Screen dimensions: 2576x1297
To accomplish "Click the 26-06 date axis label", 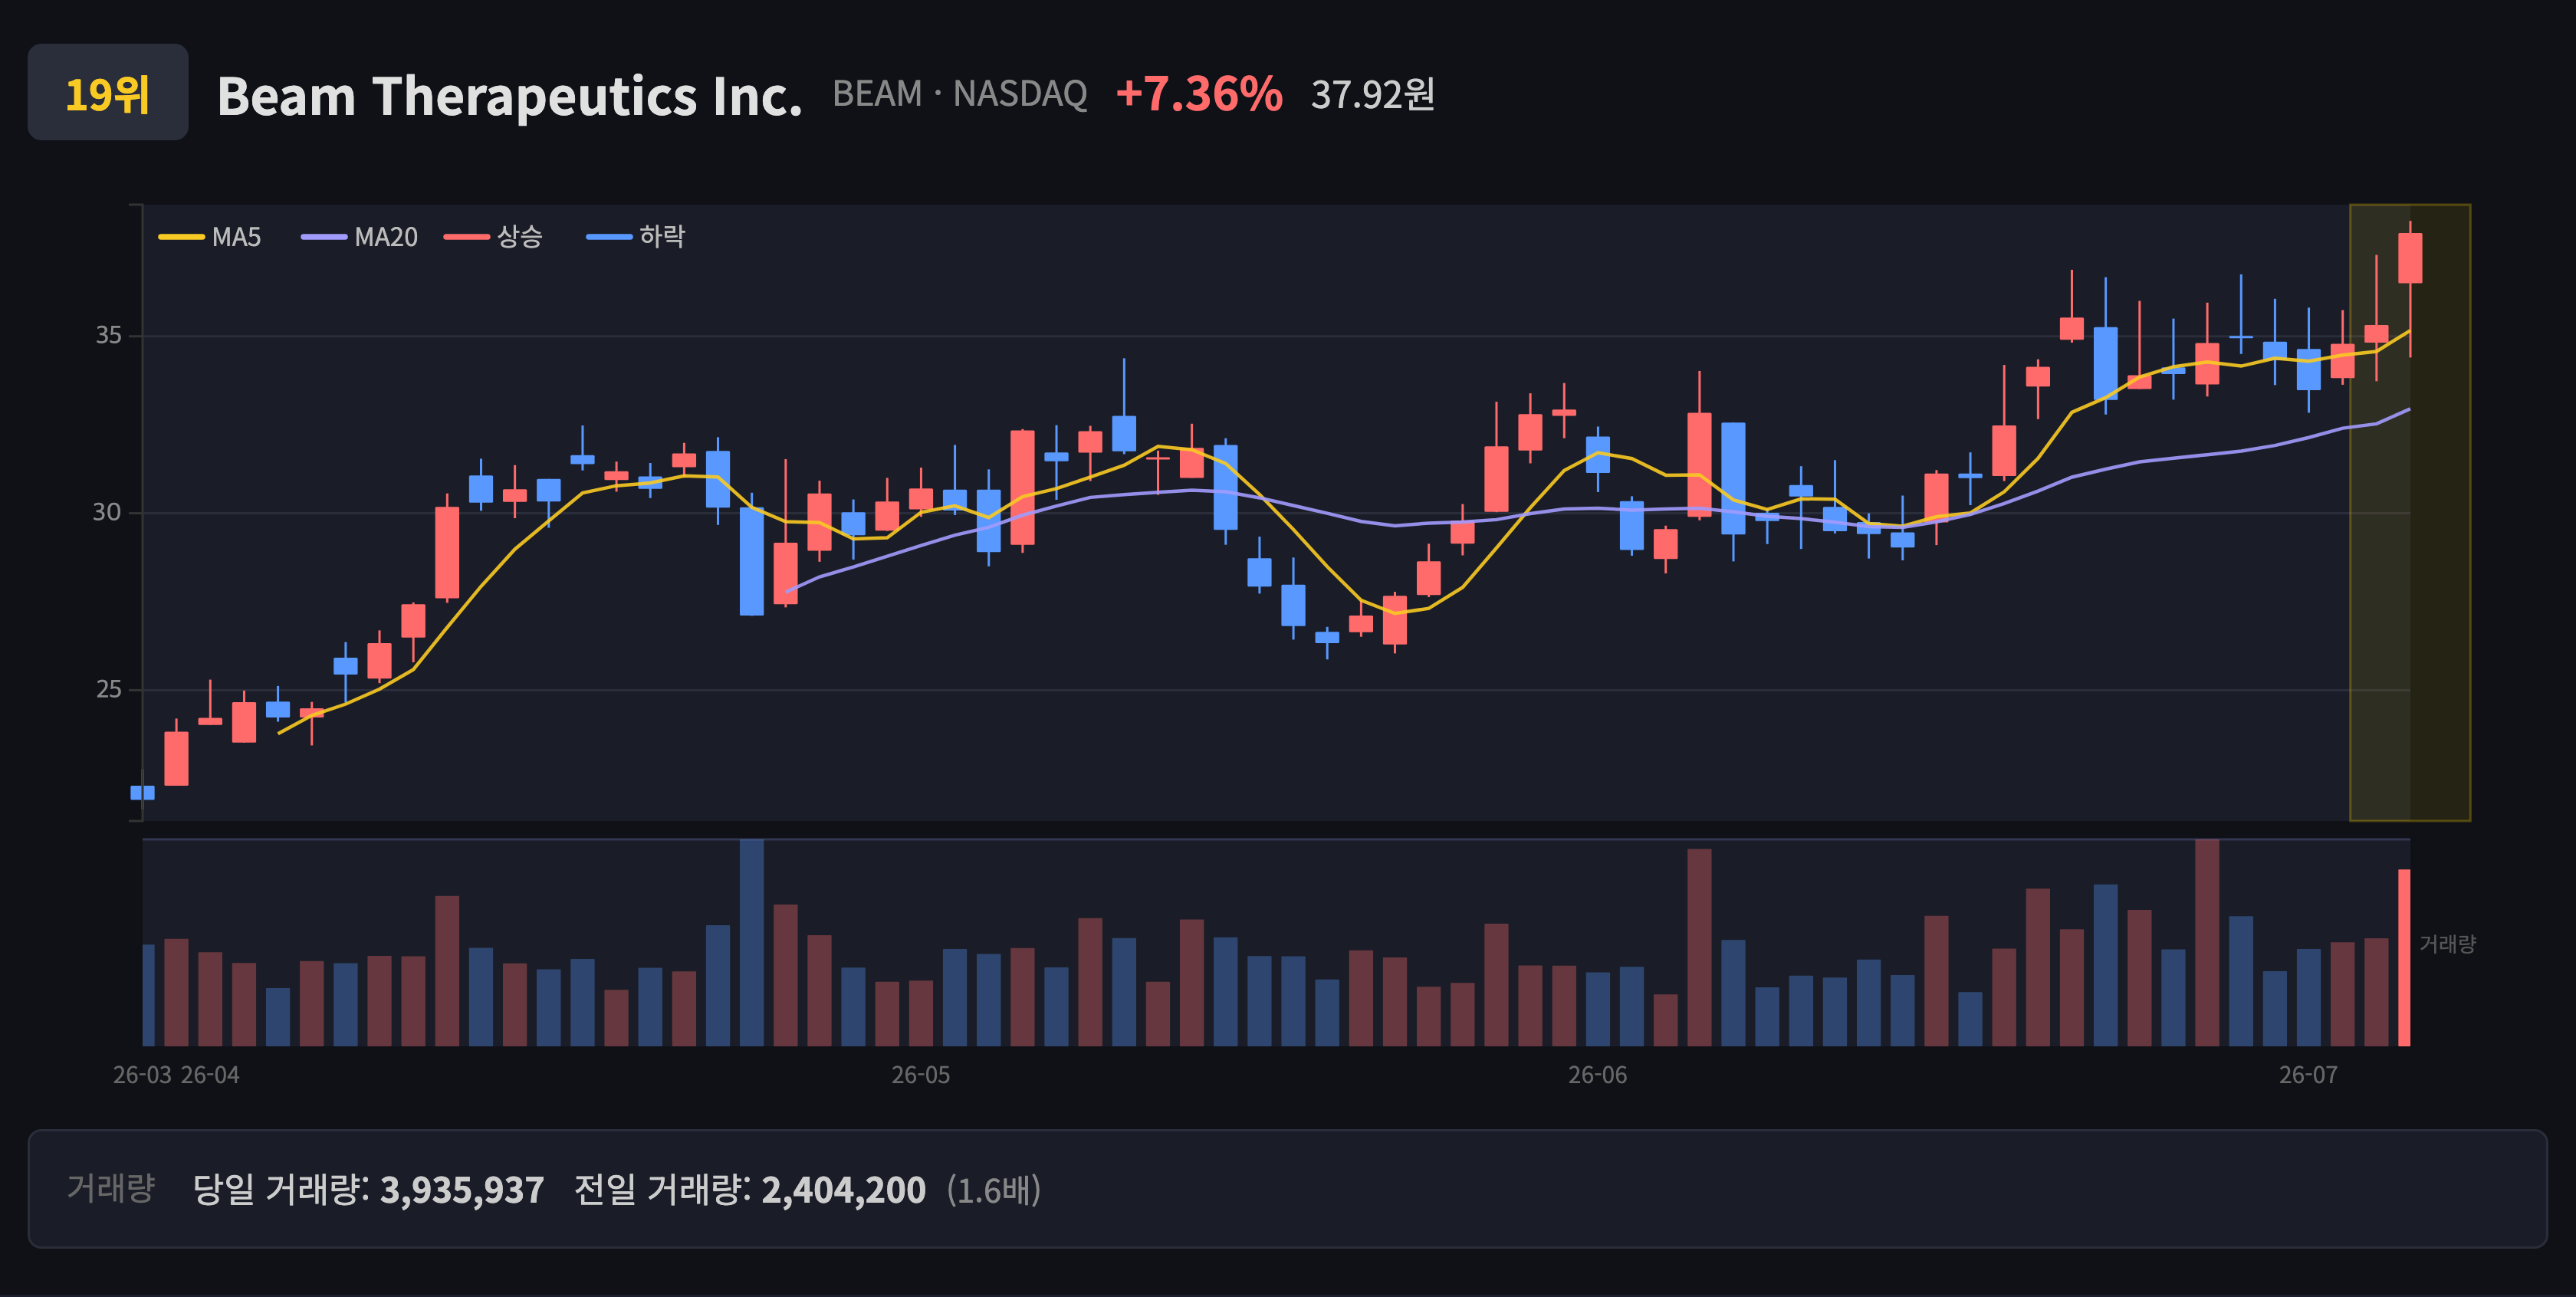I will pos(1598,1075).
